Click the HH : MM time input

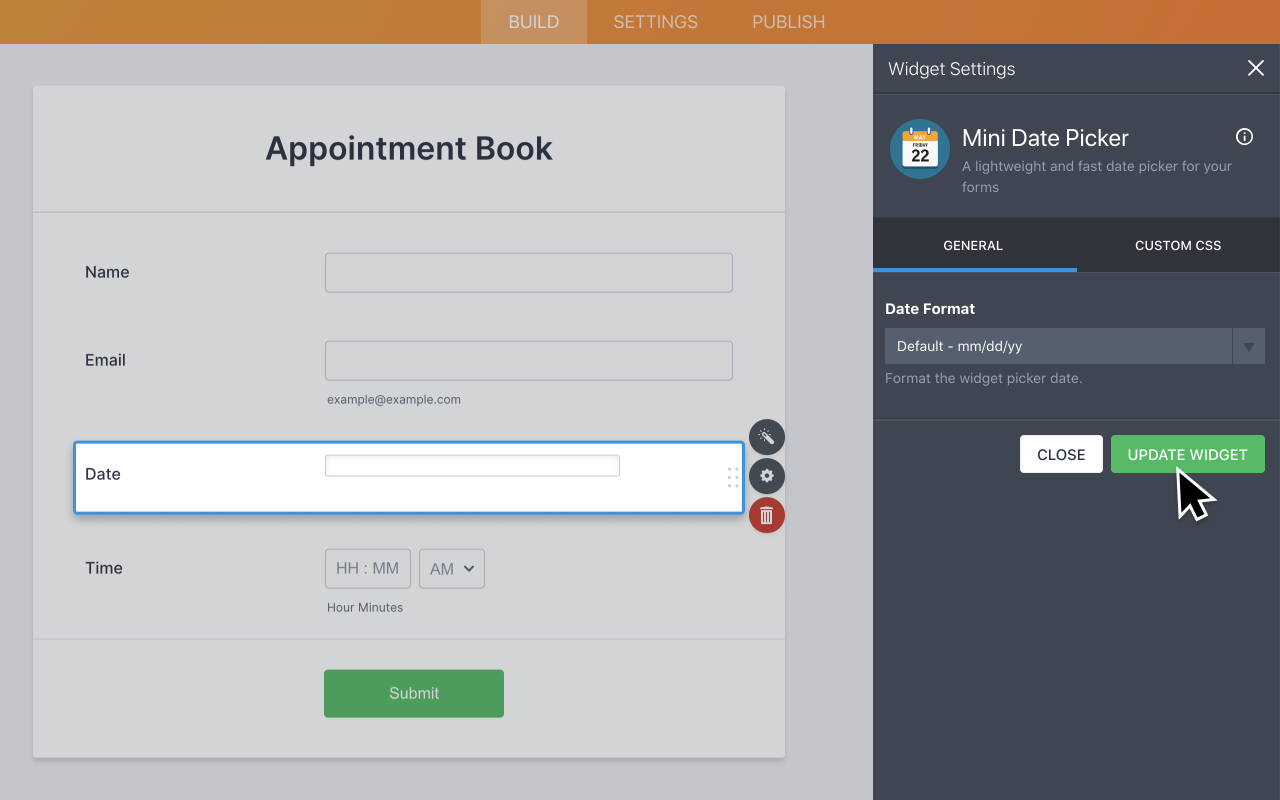point(367,568)
